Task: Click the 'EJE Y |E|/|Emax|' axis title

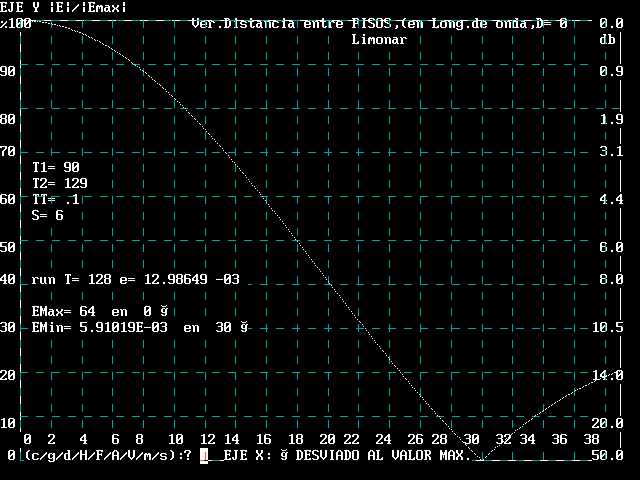Action: 63,7
